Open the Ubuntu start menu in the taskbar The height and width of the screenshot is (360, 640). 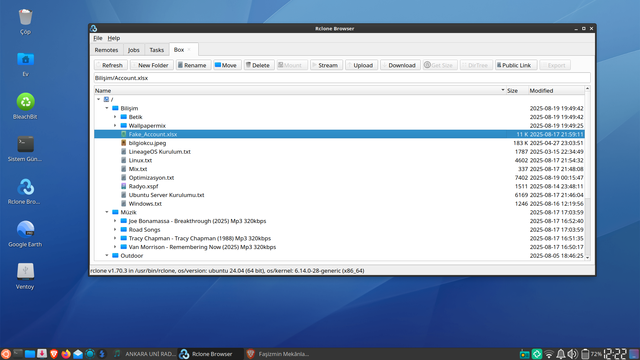6,354
